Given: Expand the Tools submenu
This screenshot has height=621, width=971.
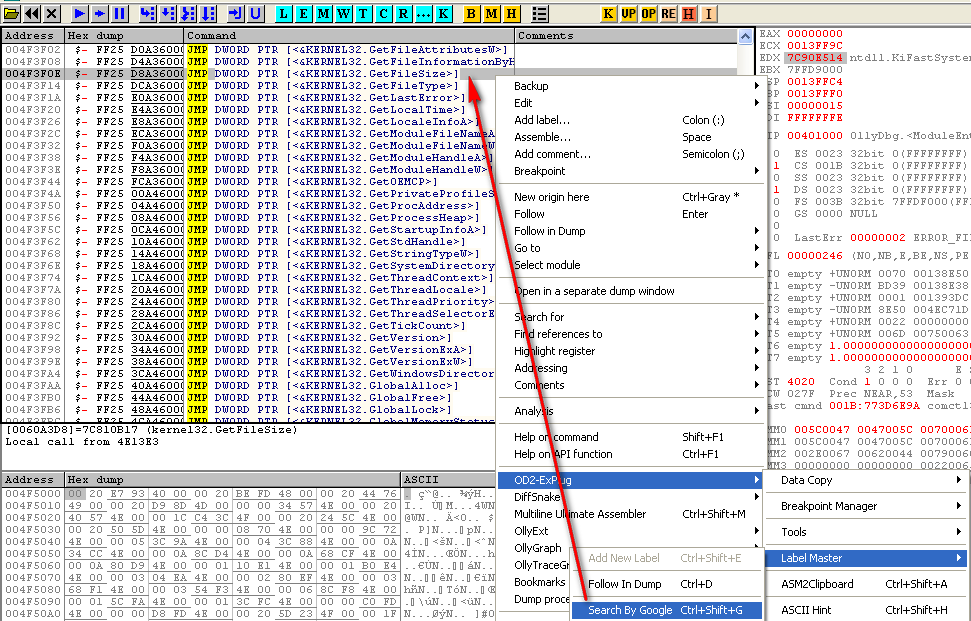Looking at the screenshot, I should point(866,532).
